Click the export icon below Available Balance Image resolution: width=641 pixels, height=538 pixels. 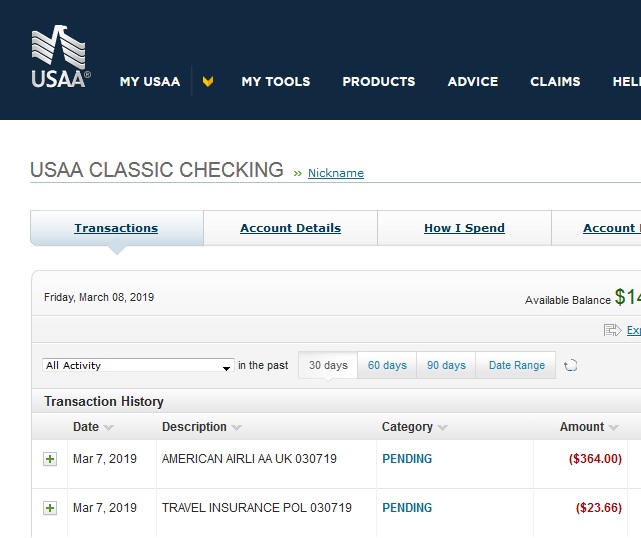tap(613, 330)
